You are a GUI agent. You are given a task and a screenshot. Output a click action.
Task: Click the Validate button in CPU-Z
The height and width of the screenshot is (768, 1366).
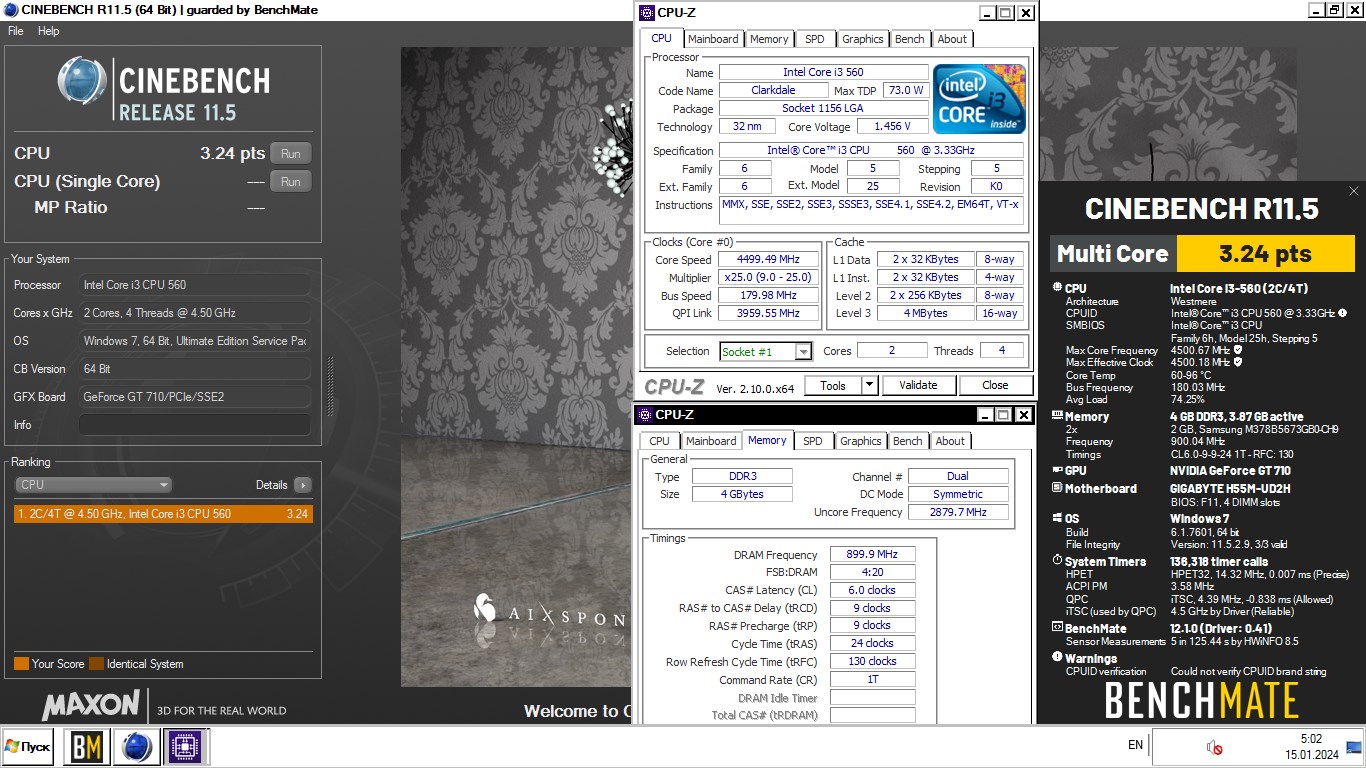pos(918,385)
